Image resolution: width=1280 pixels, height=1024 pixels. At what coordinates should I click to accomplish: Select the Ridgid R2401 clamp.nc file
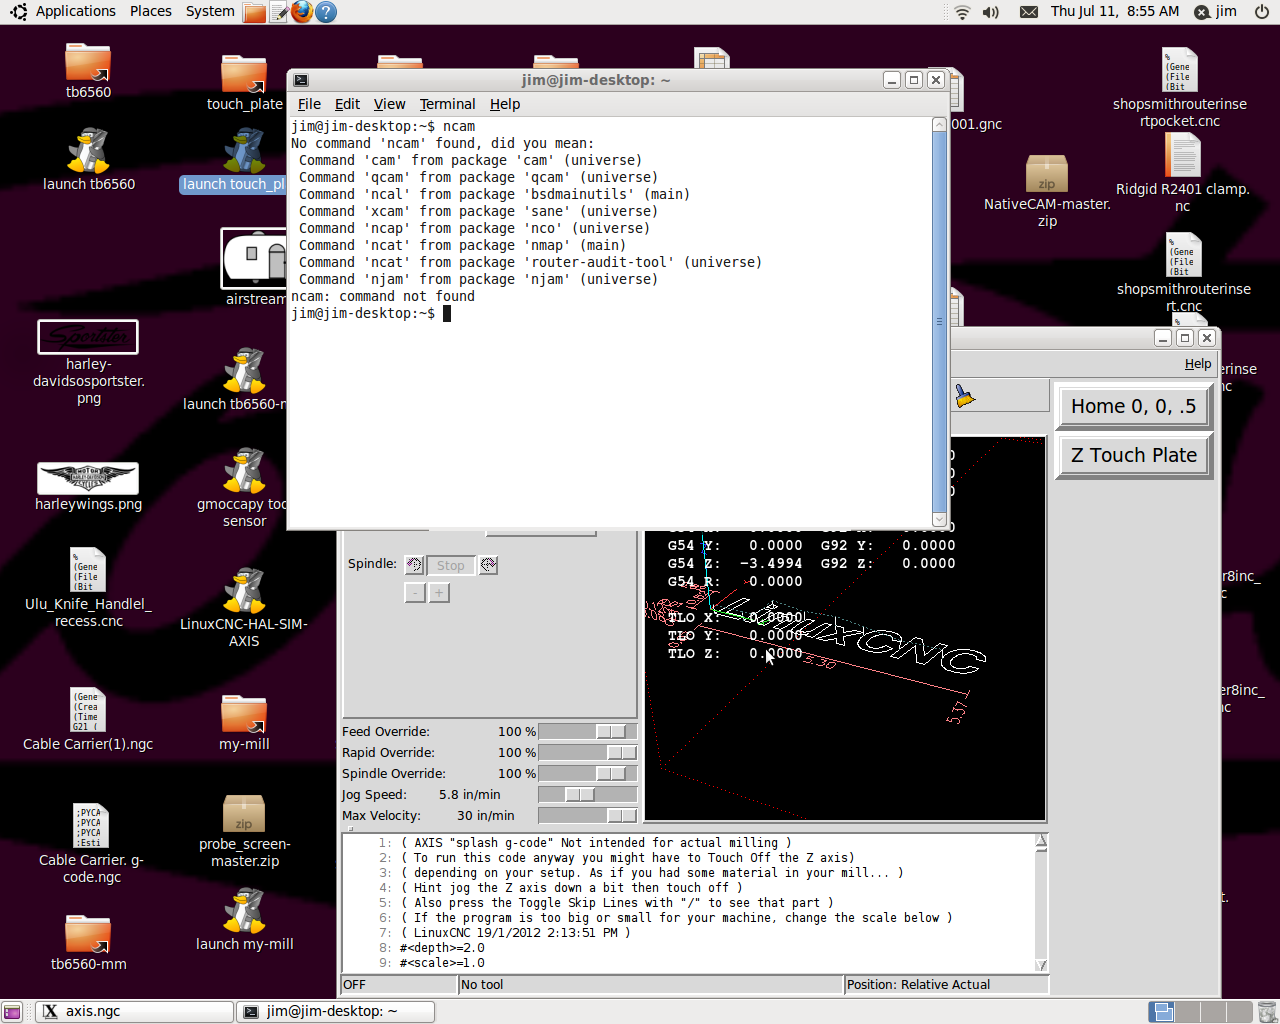coord(1182,155)
